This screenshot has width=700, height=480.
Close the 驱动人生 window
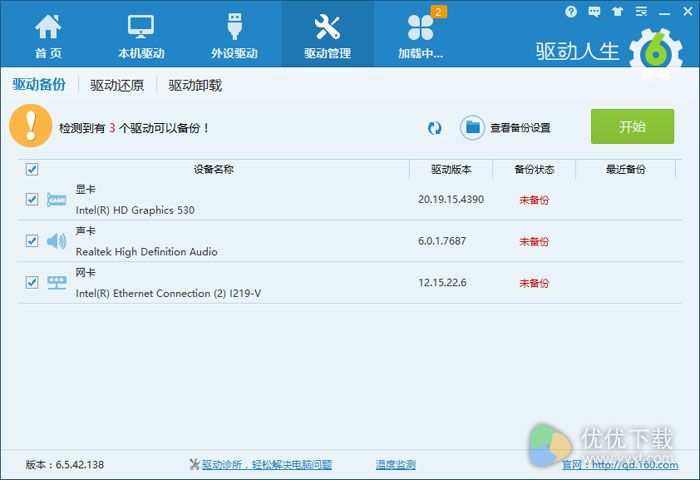tap(688, 12)
